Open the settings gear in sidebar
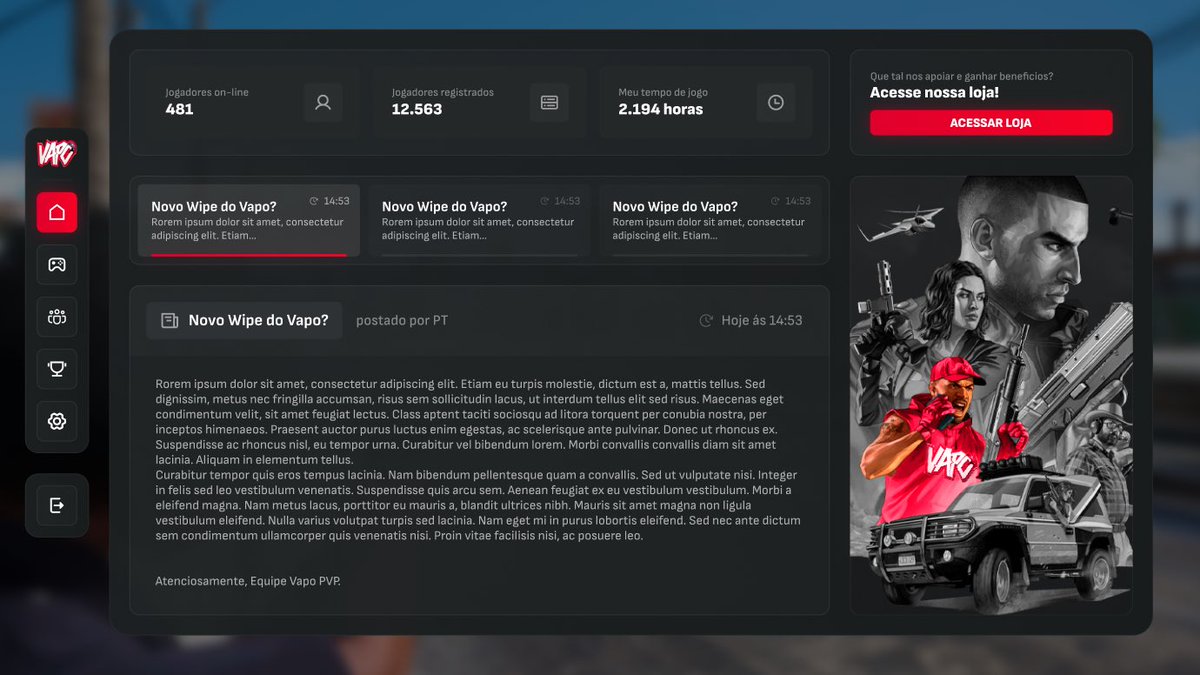The width and height of the screenshot is (1200, 675). click(x=57, y=422)
